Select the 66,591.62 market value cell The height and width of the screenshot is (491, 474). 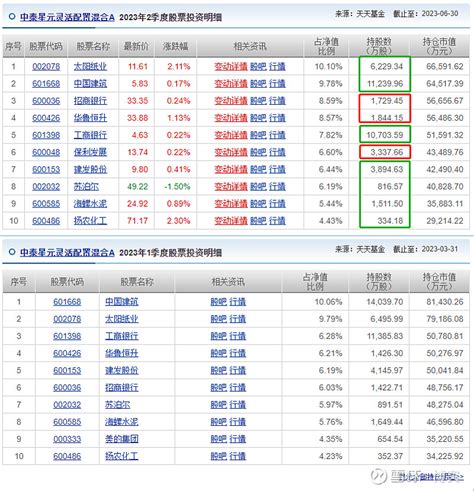(x=445, y=67)
